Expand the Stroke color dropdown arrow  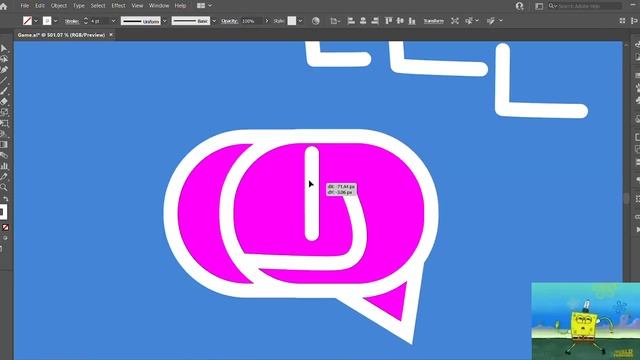(56, 21)
